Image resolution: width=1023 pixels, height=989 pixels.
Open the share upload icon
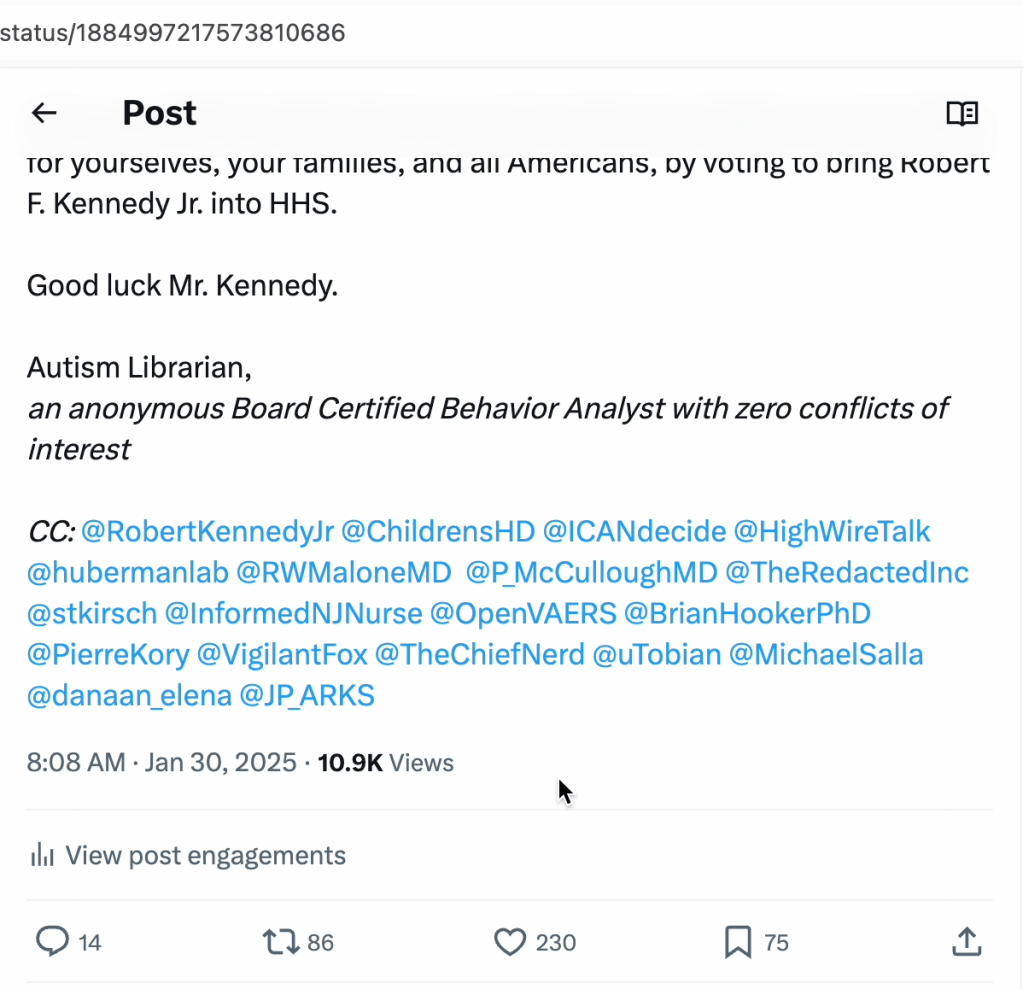(x=965, y=941)
